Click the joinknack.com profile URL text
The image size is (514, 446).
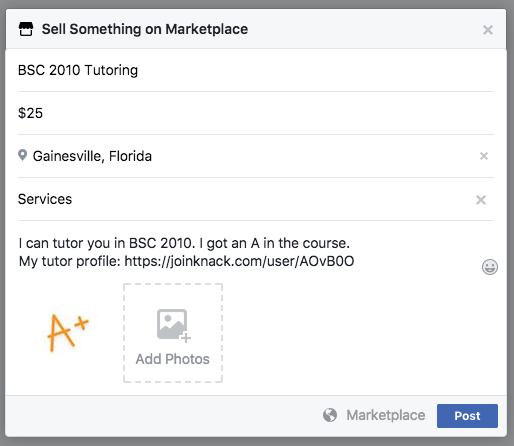pos(239,261)
